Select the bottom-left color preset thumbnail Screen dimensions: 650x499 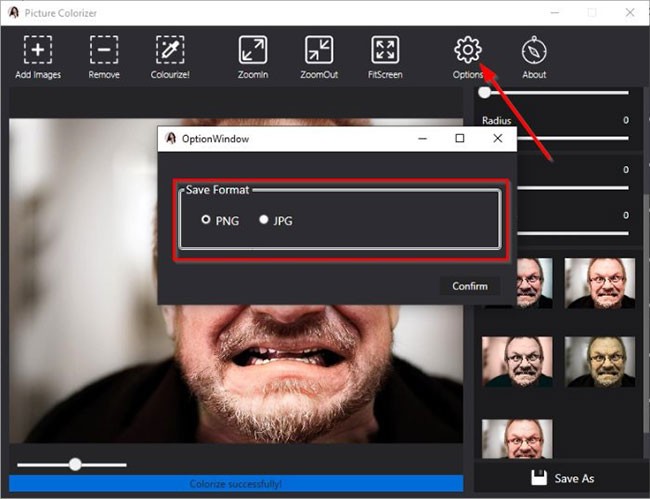tap(517, 438)
